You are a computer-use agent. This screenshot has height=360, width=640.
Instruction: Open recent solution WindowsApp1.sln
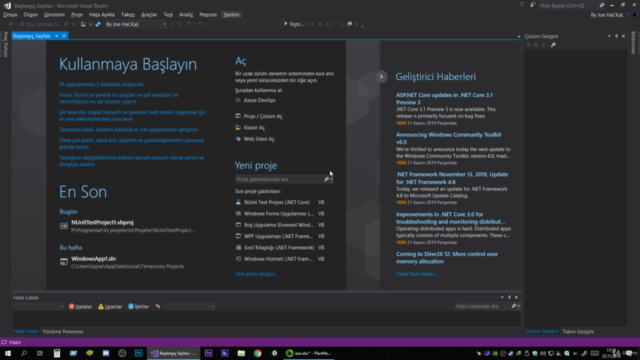(93, 259)
